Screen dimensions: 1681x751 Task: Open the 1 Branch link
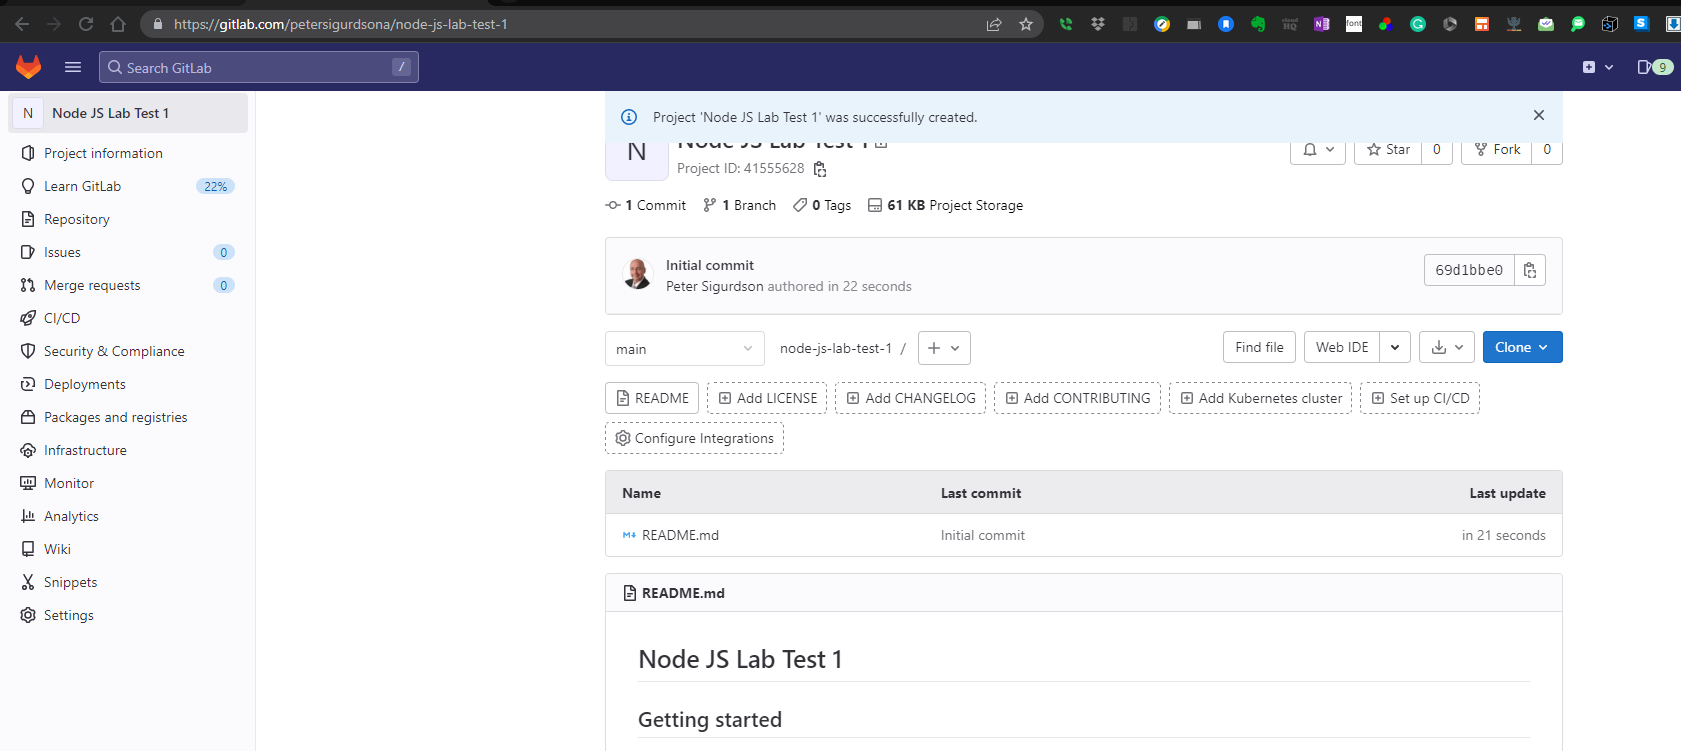[739, 205]
